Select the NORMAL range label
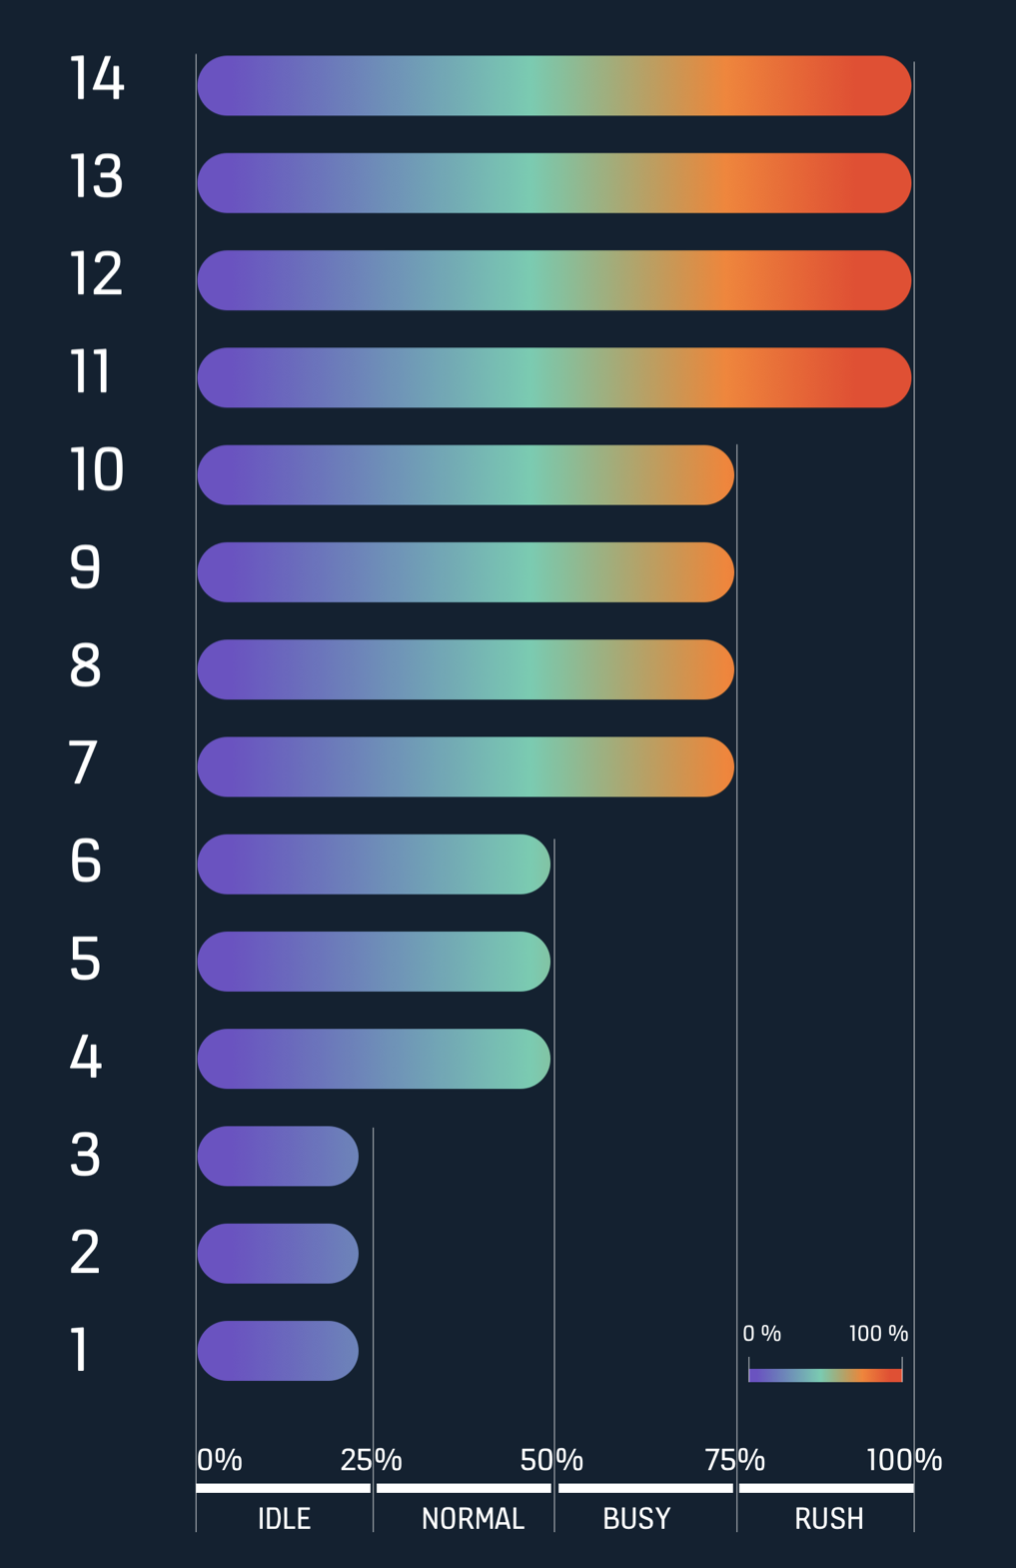Viewport: 1016px width, 1568px height. tap(472, 1519)
